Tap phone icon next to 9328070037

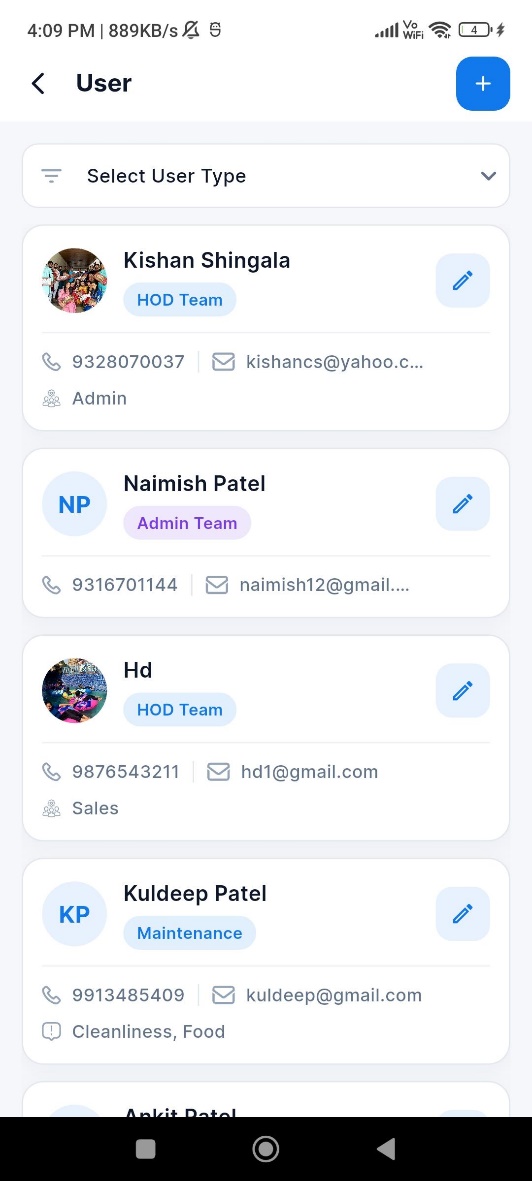pos(51,362)
